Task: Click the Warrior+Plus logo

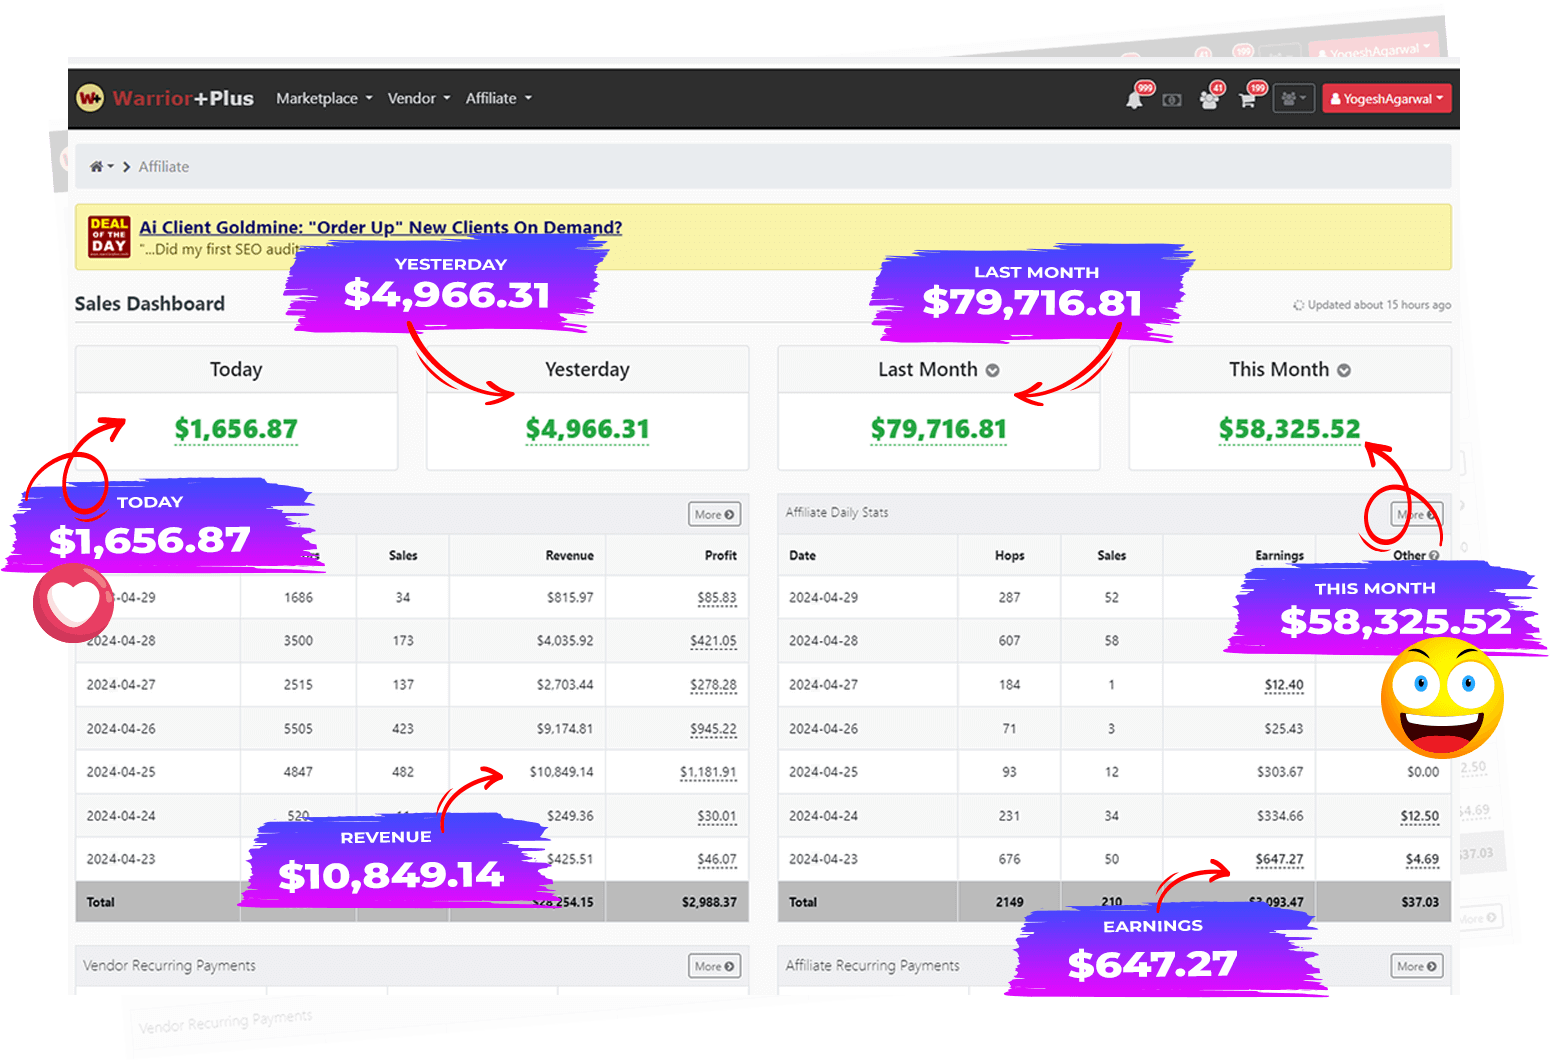Action: 165,98
